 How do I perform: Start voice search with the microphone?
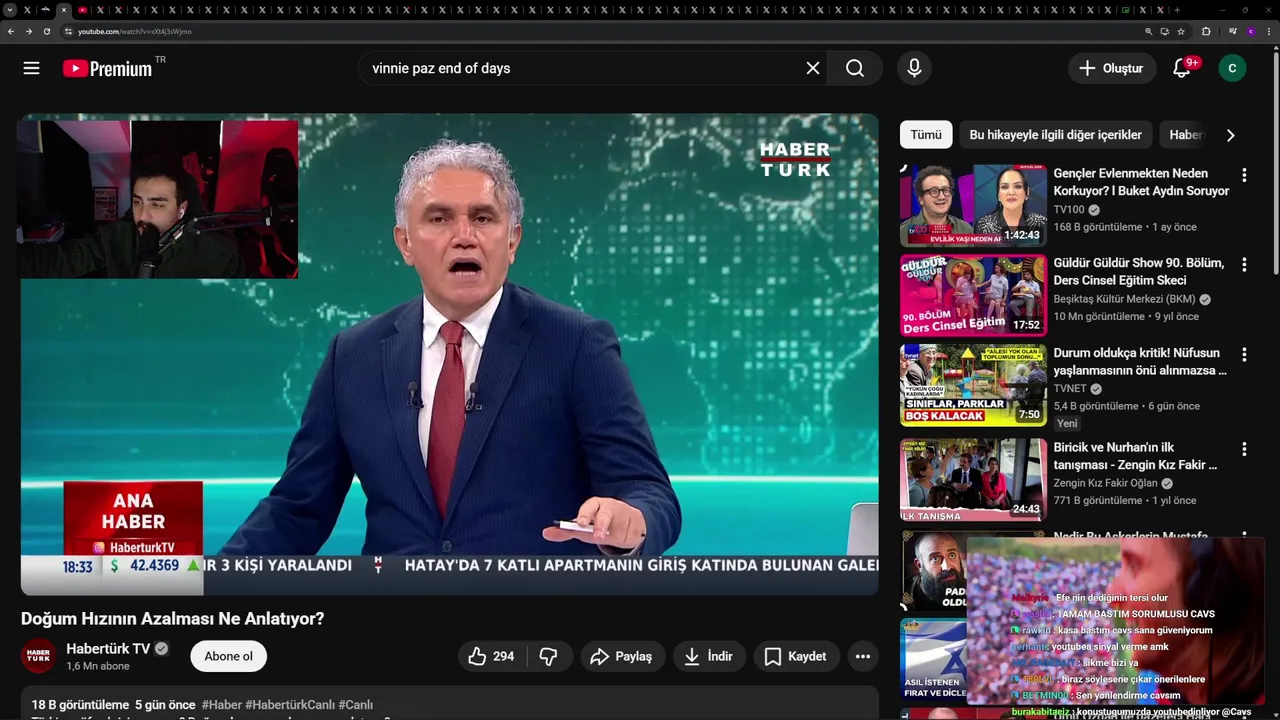click(x=914, y=68)
